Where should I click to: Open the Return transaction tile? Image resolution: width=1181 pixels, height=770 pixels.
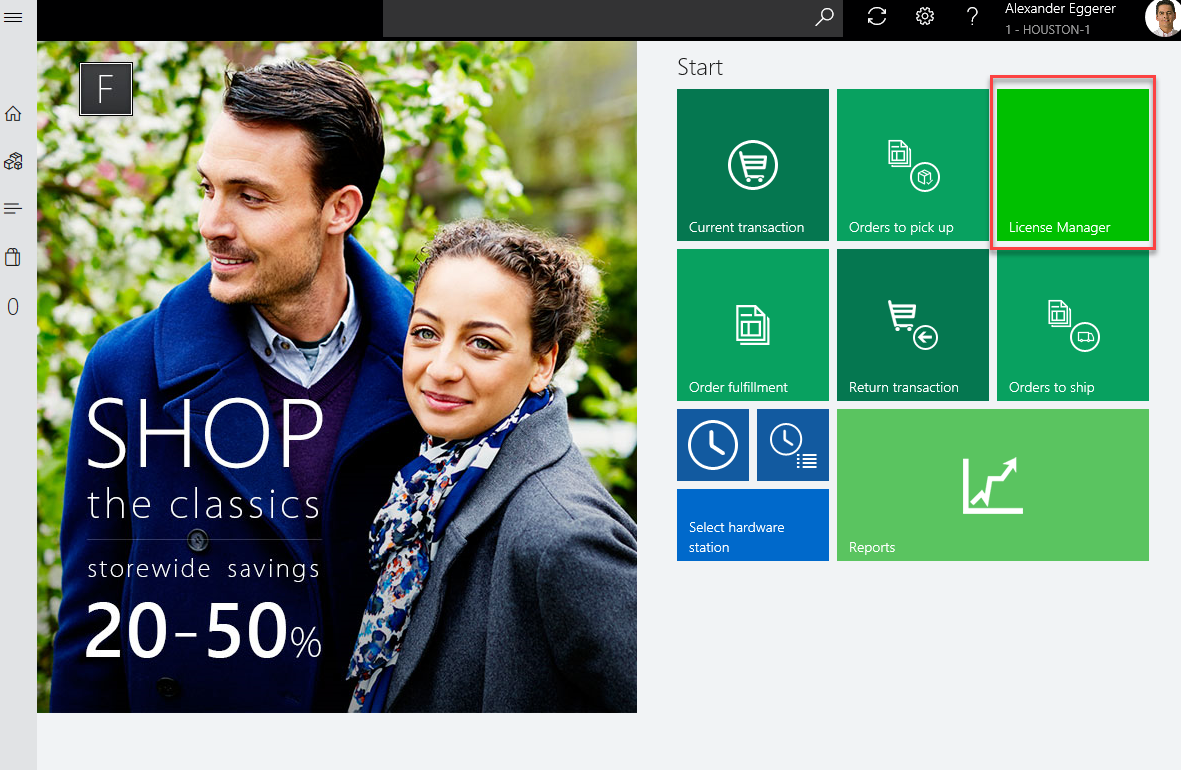913,325
